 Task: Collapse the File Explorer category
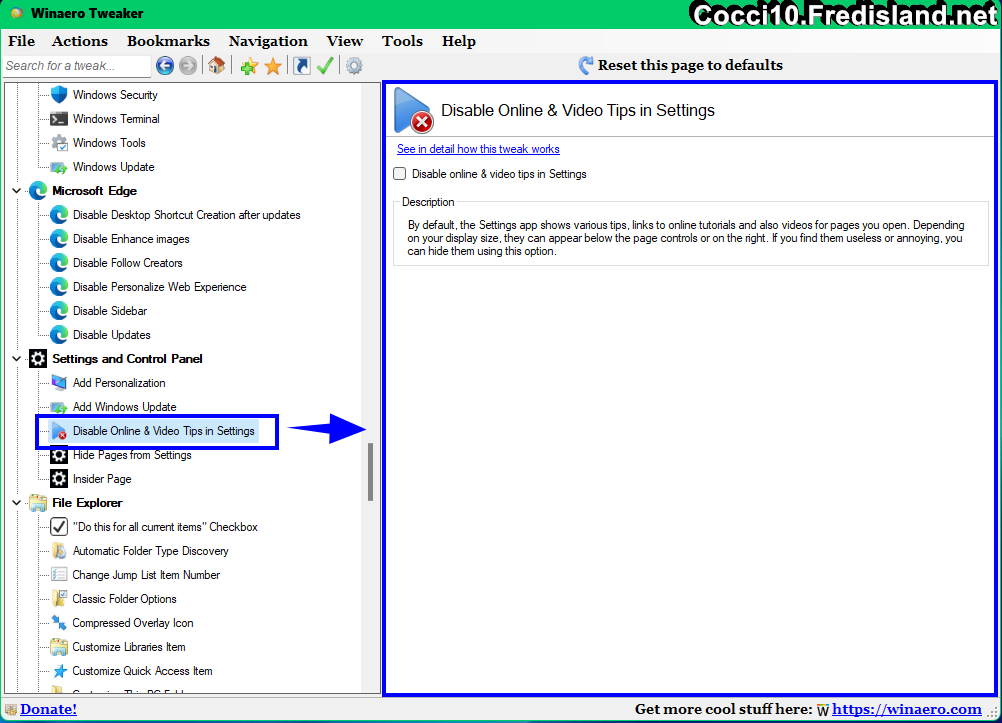[17, 503]
